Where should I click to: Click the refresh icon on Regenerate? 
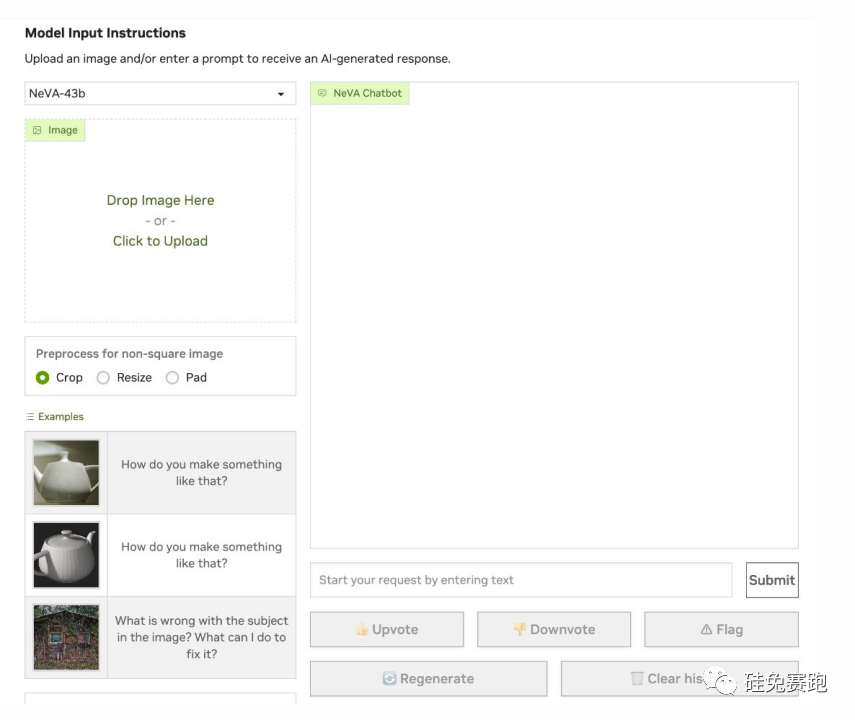coord(389,678)
